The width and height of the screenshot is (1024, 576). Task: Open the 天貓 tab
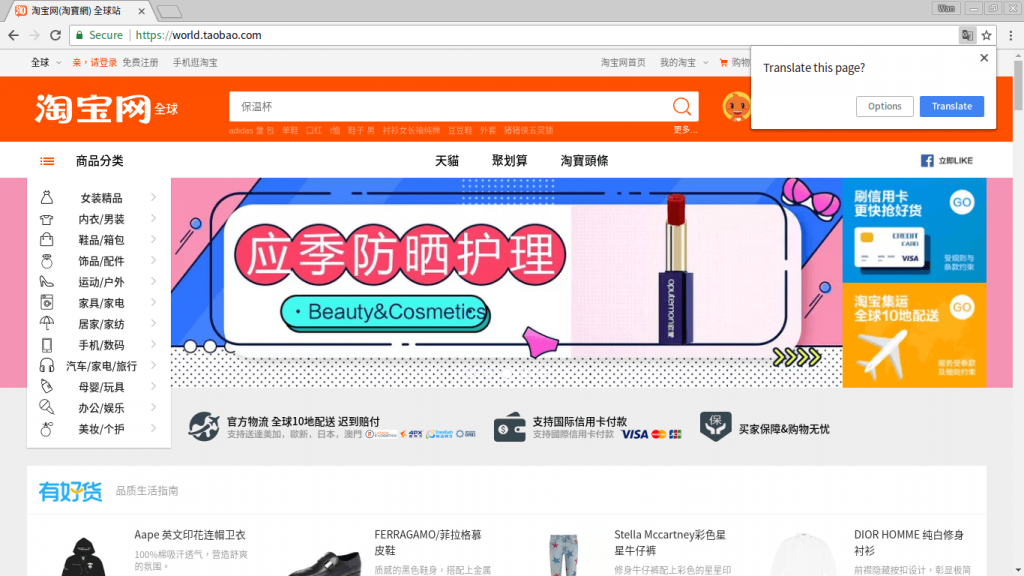[447, 161]
